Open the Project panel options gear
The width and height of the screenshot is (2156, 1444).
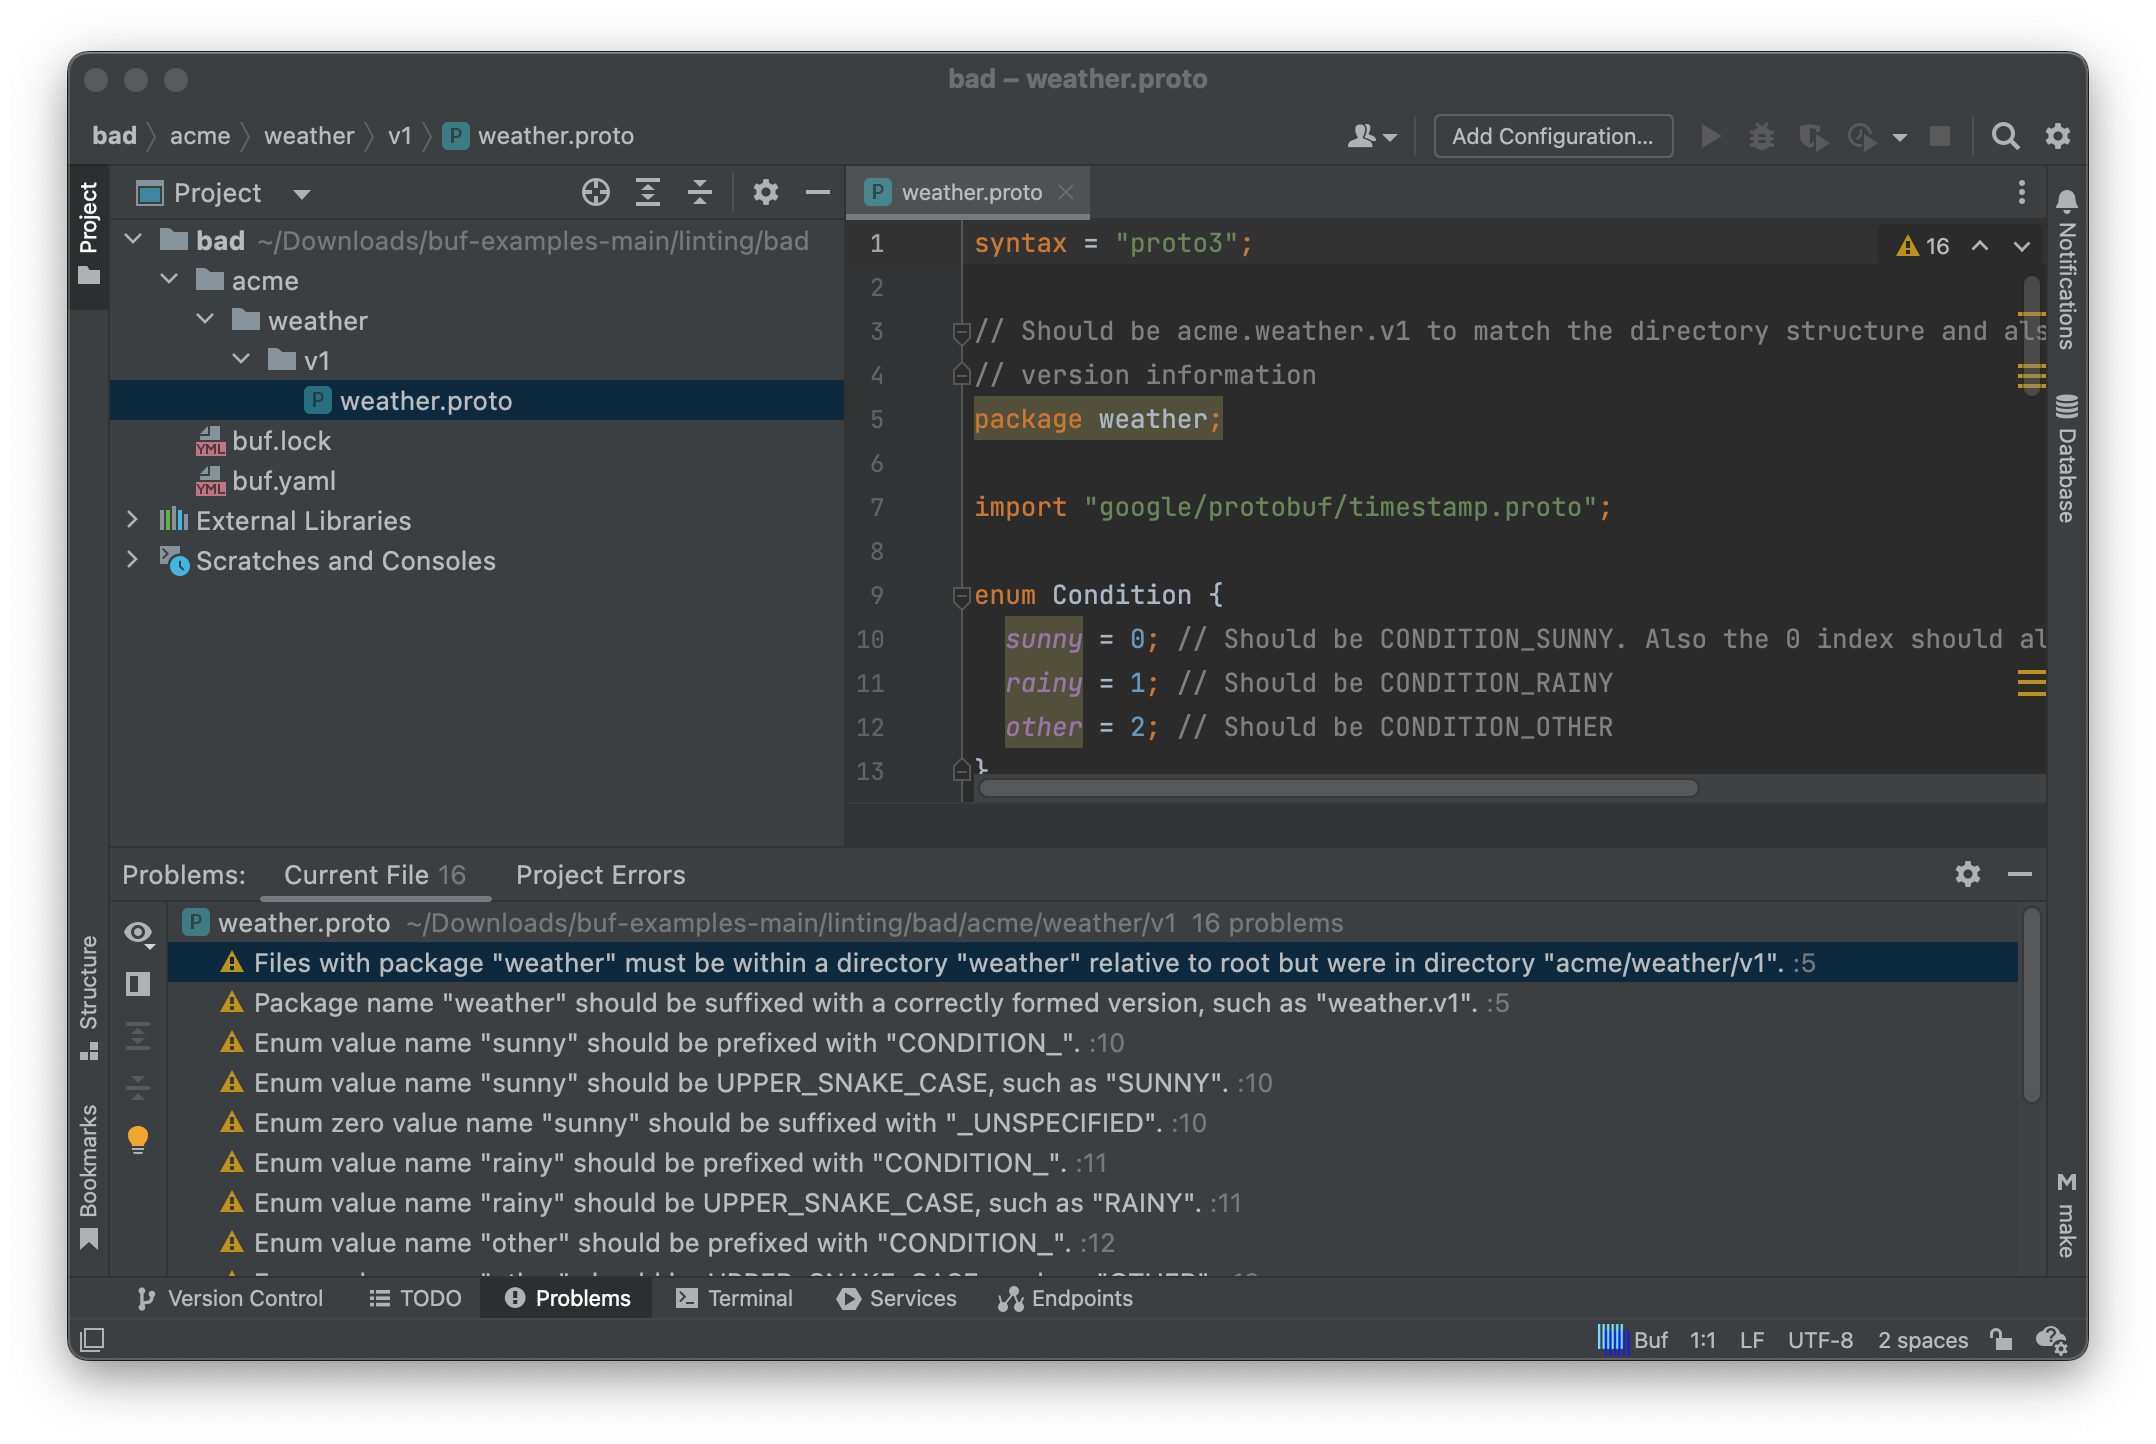click(766, 192)
